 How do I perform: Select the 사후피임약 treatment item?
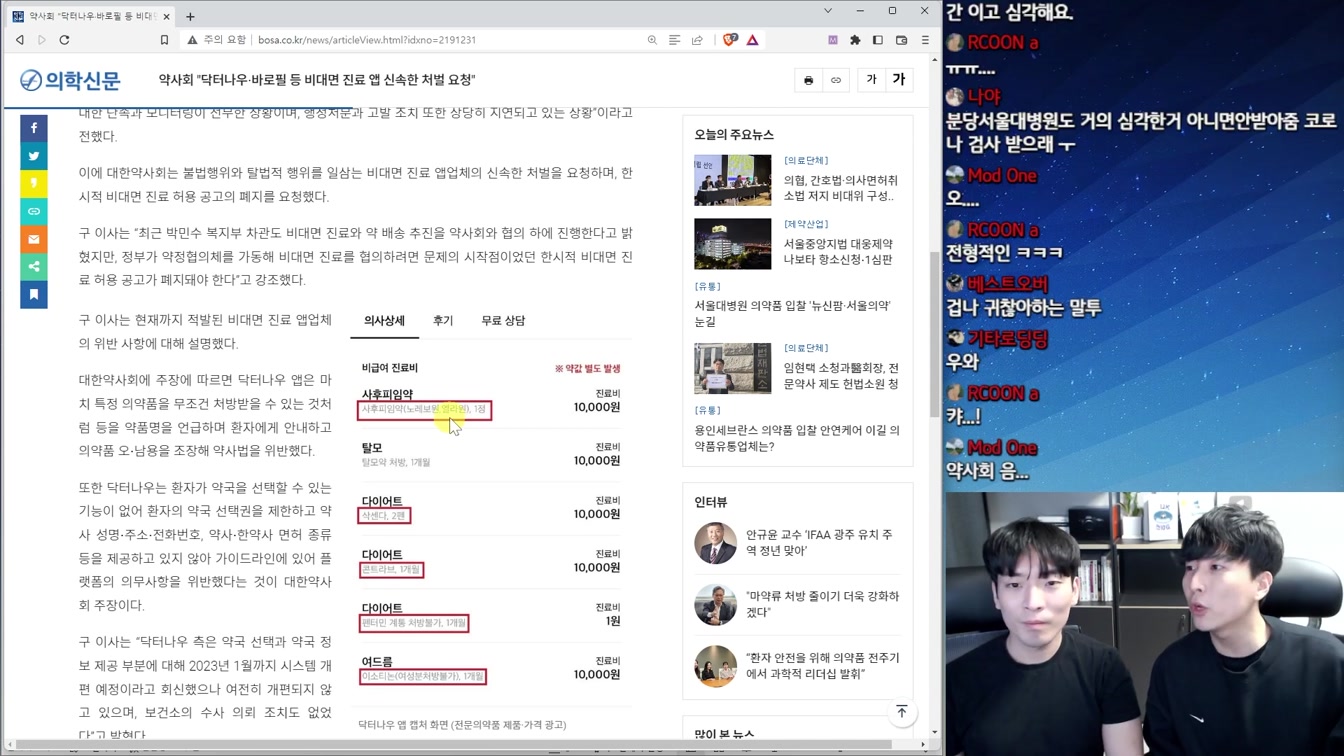490,402
